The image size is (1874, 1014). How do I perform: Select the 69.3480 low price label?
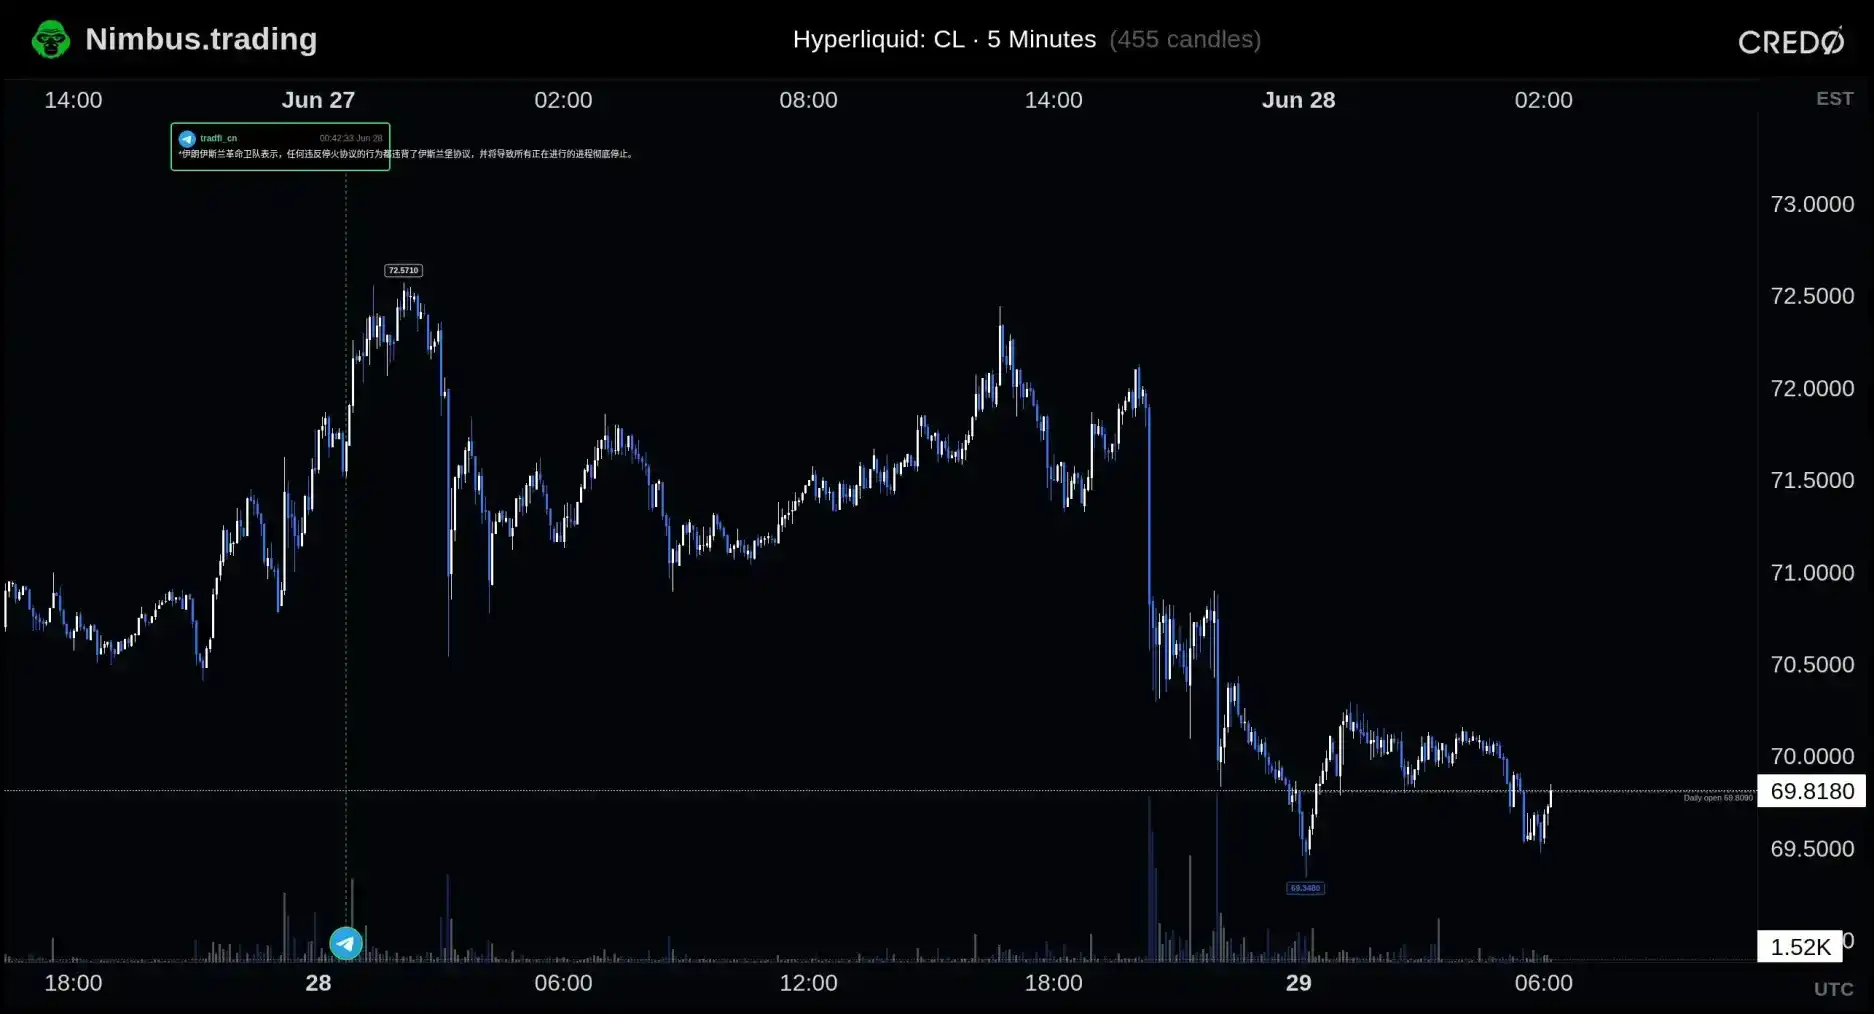click(x=1305, y=888)
